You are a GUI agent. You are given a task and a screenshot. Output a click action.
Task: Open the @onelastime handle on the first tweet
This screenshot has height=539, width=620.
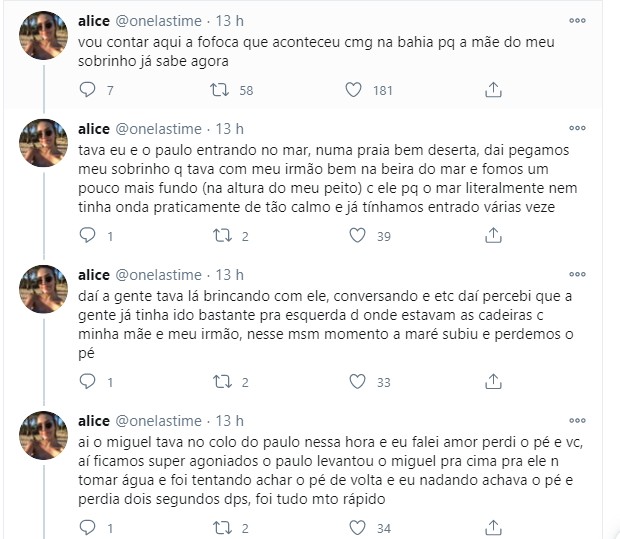click(160, 20)
